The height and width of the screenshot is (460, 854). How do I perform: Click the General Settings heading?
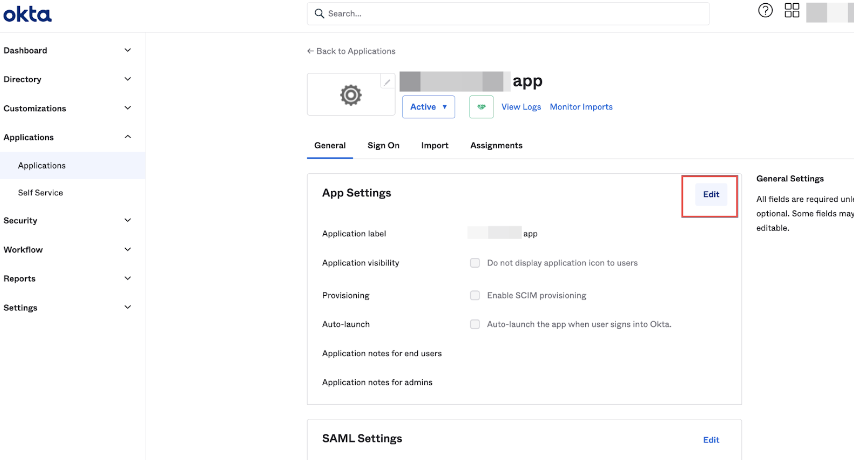coord(790,179)
